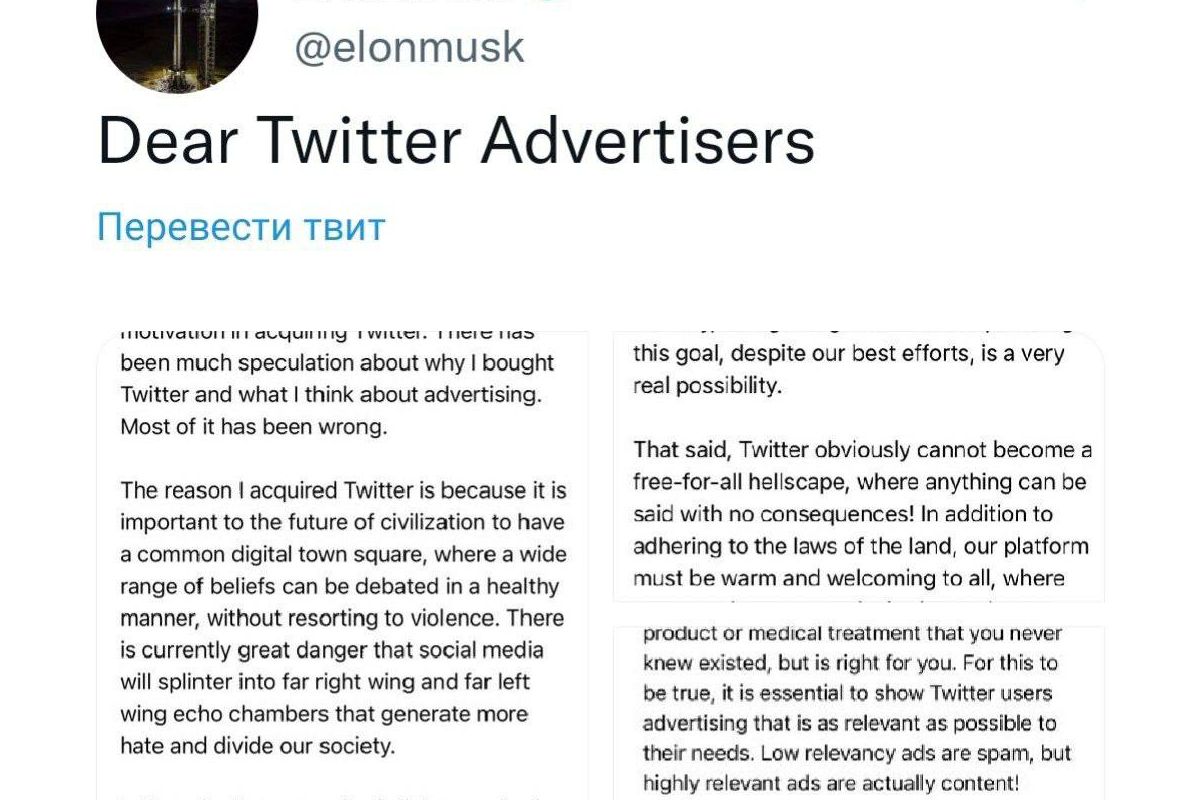
Task: Click the "Dear Twitter Advertisers" tweet text
Action: 456,141
